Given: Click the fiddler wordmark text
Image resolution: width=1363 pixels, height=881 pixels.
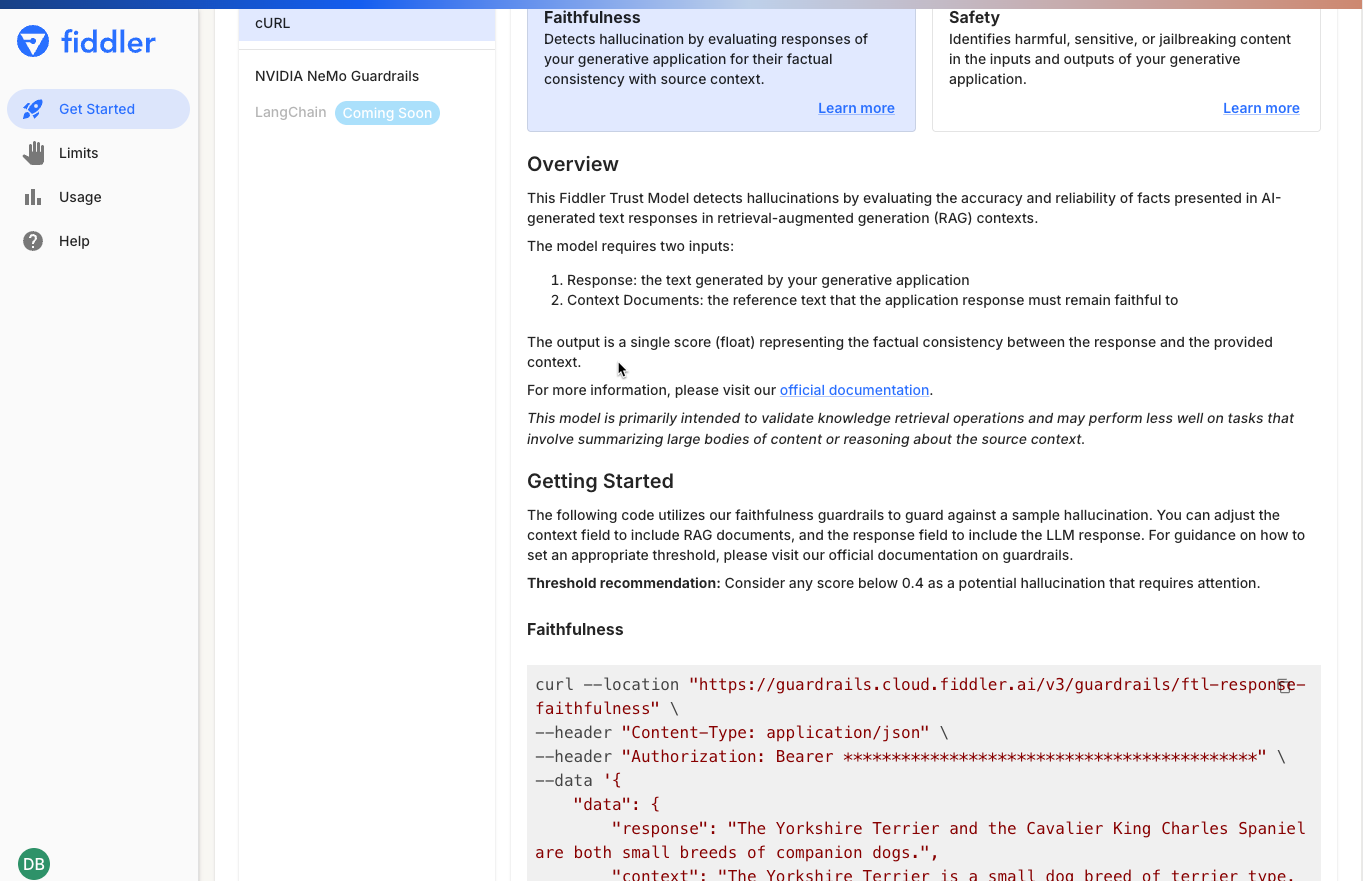Looking at the screenshot, I should click(x=108, y=42).
